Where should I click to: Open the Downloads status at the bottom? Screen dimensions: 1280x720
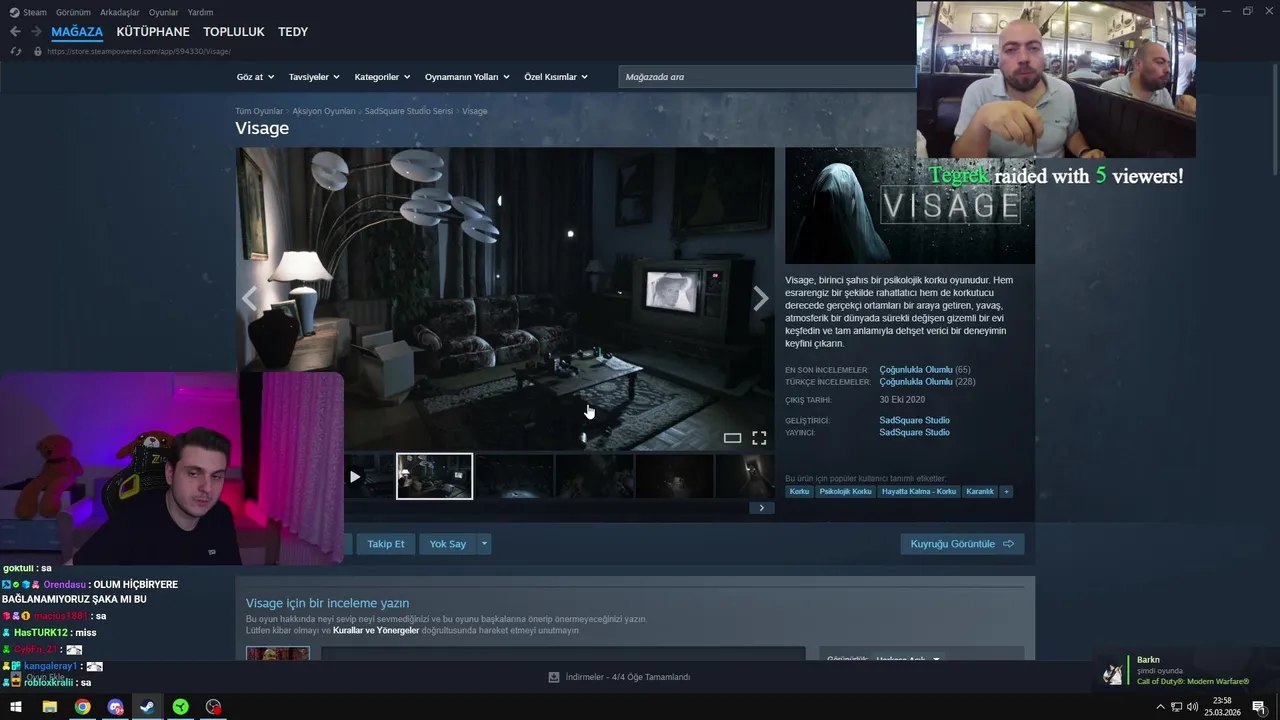pos(620,677)
